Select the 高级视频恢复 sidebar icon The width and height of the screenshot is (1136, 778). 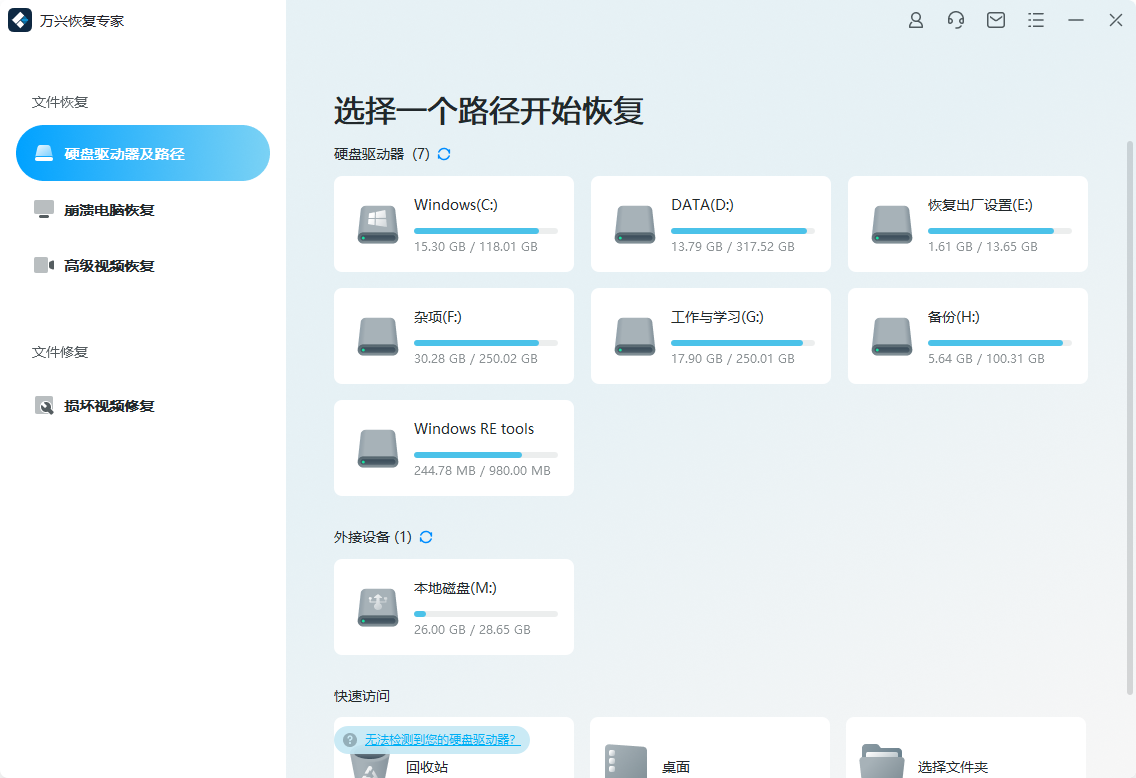[x=44, y=265]
